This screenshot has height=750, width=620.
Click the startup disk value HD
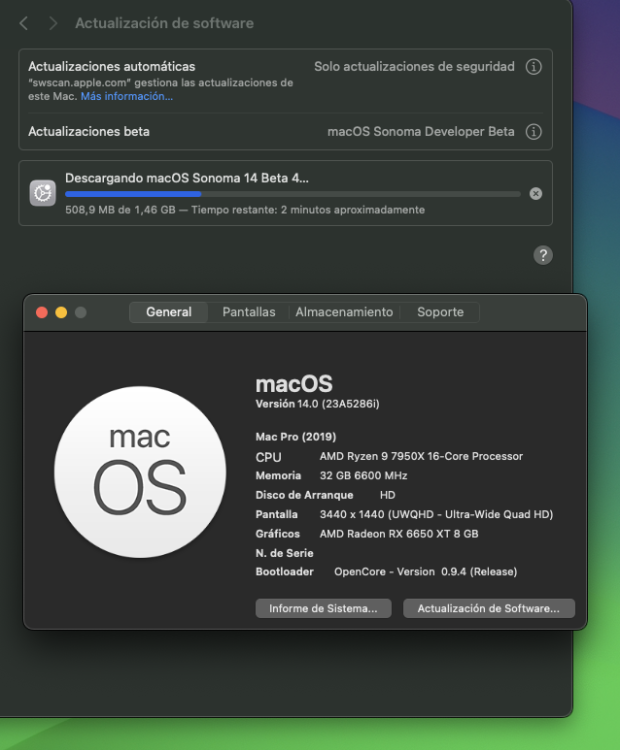pos(388,495)
